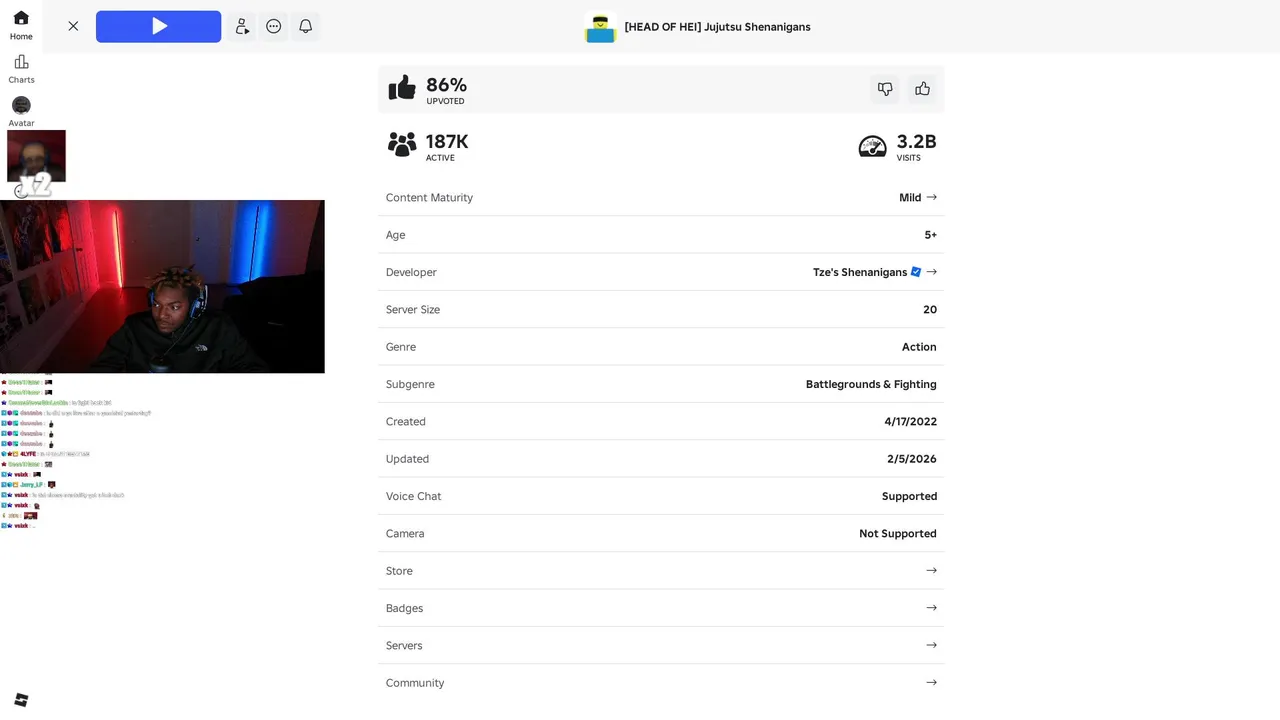Click the Roblox logo in sidebar
Viewport: 1280px width, 720px height.
click(21, 700)
